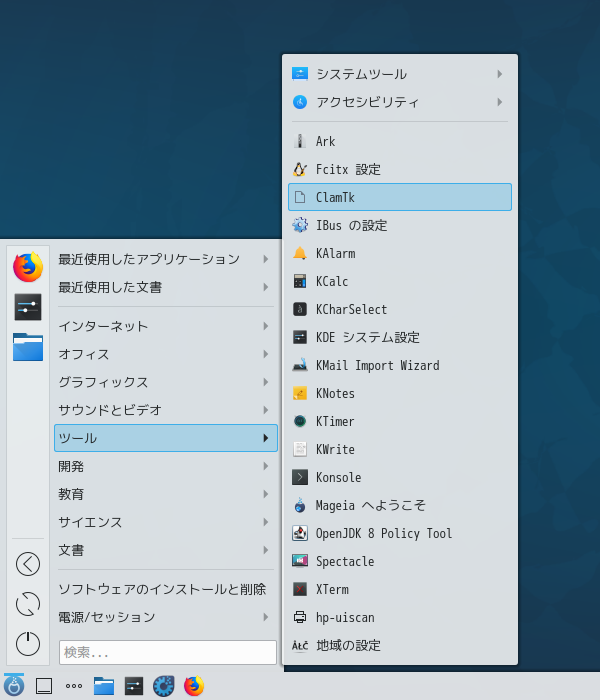Image resolution: width=600 pixels, height=700 pixels.
Task: Click the restart circular-arrows sidebar icon
Action: tap(28, 604)
